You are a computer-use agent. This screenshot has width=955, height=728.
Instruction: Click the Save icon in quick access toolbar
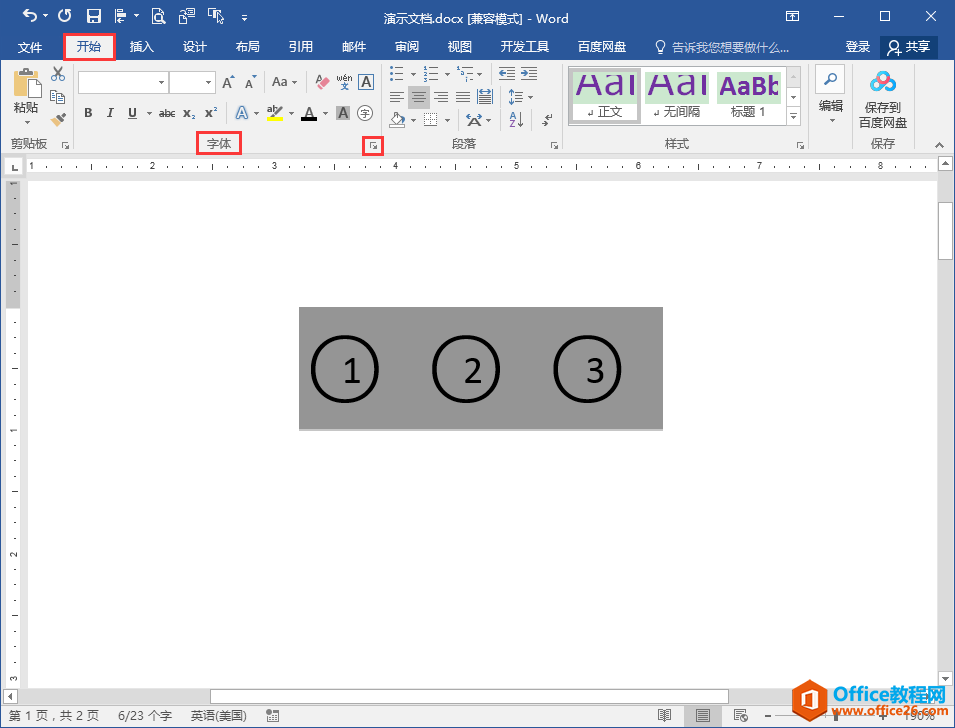click(93, 17)
